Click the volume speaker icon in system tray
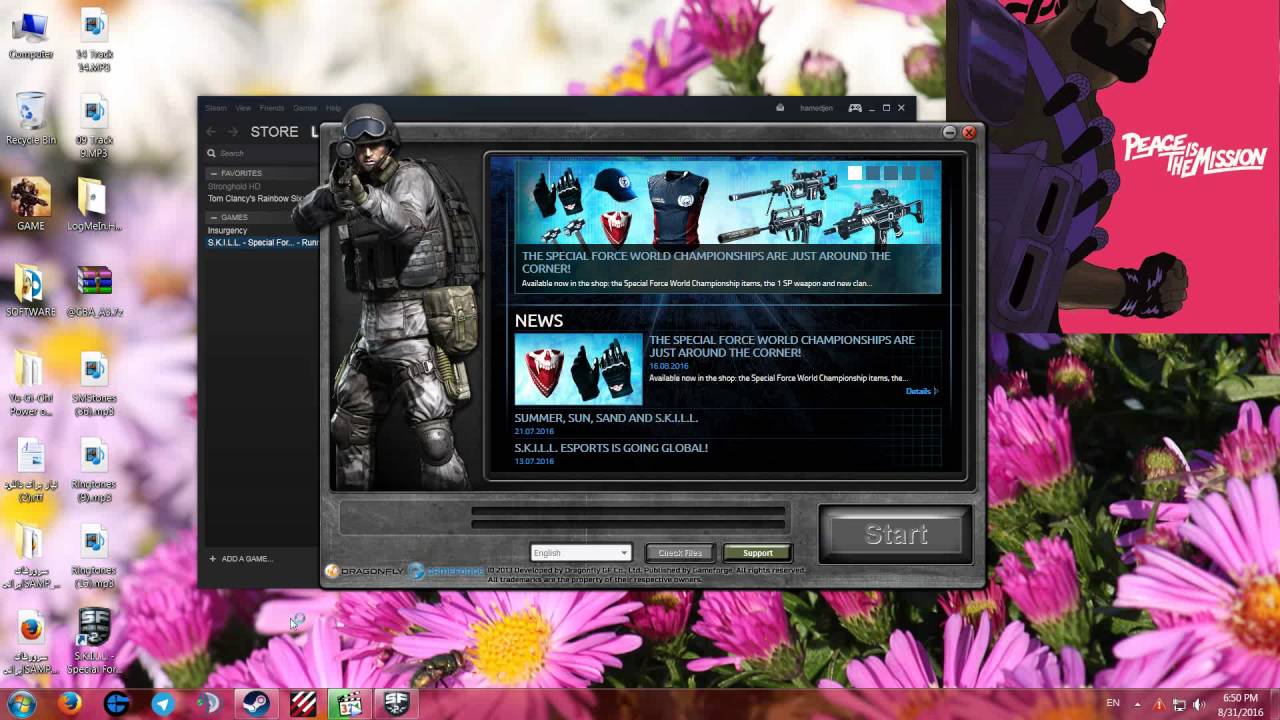This screenshot has width=1280, height=720. point(1199,705)
